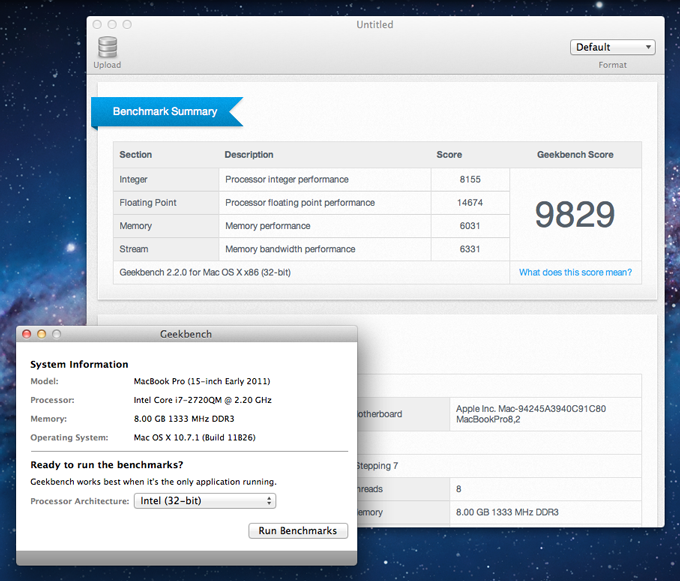This screenshot has width=680, height=581.
Task: Click the Geekbench 2.2.0 version text
Action: (205, 272)
